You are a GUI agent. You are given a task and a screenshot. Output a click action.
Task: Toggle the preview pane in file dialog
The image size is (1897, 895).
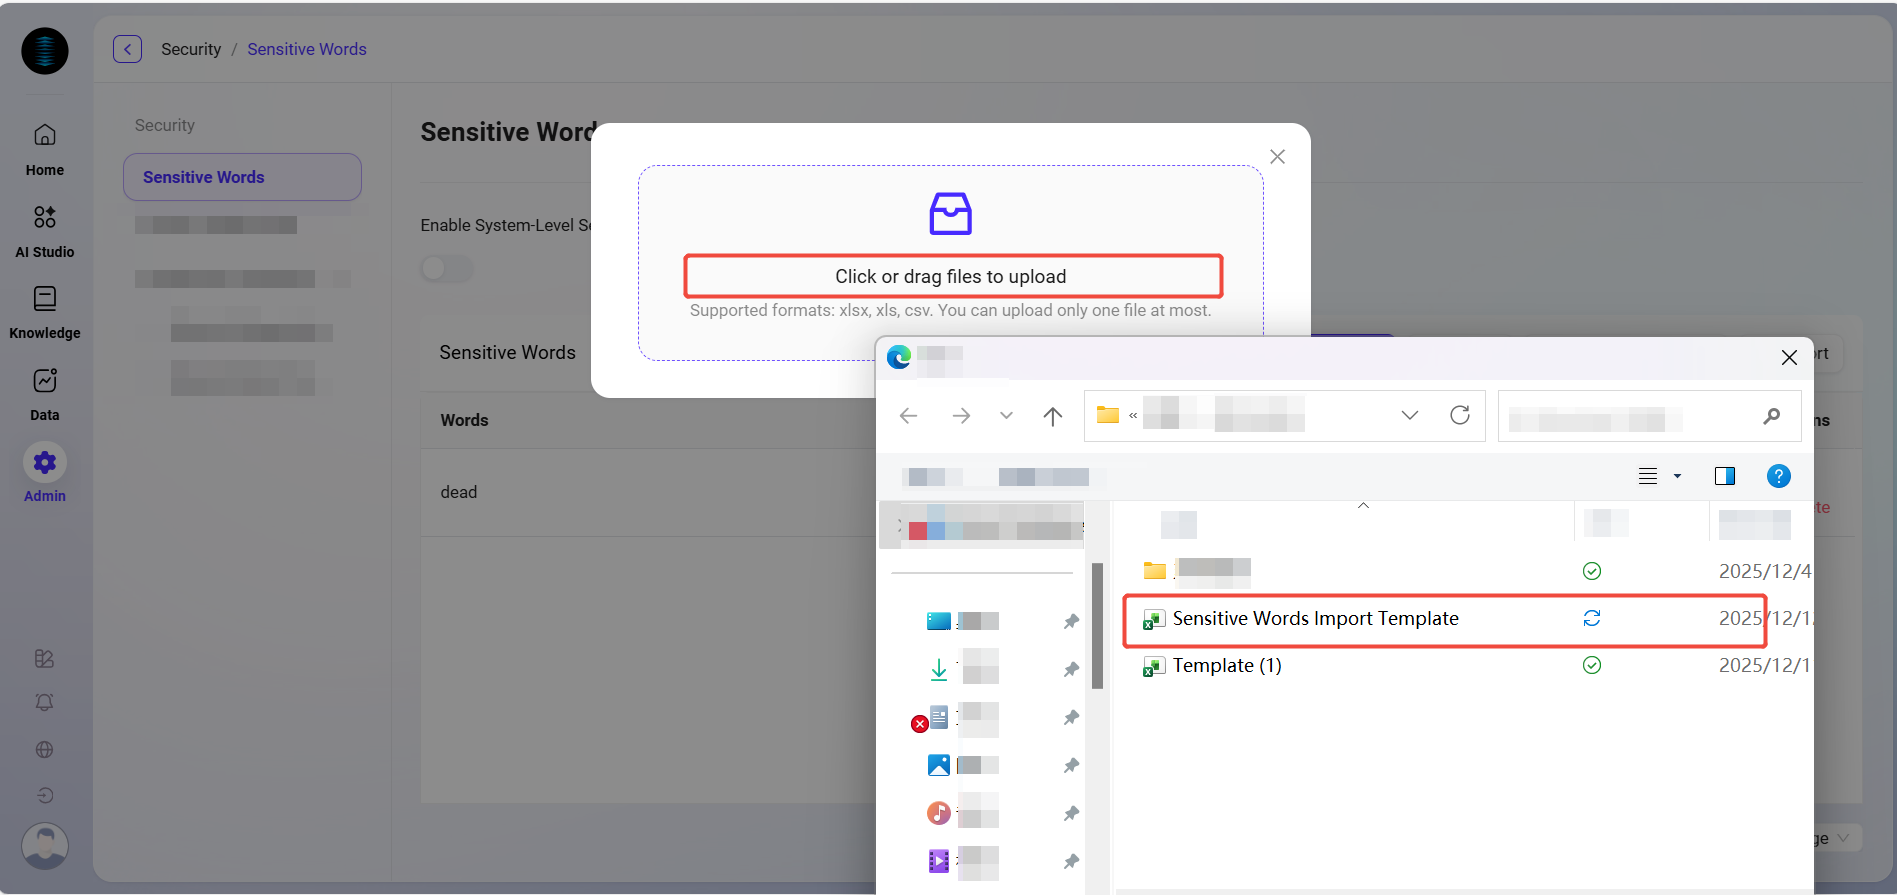tap(1725, 476)
